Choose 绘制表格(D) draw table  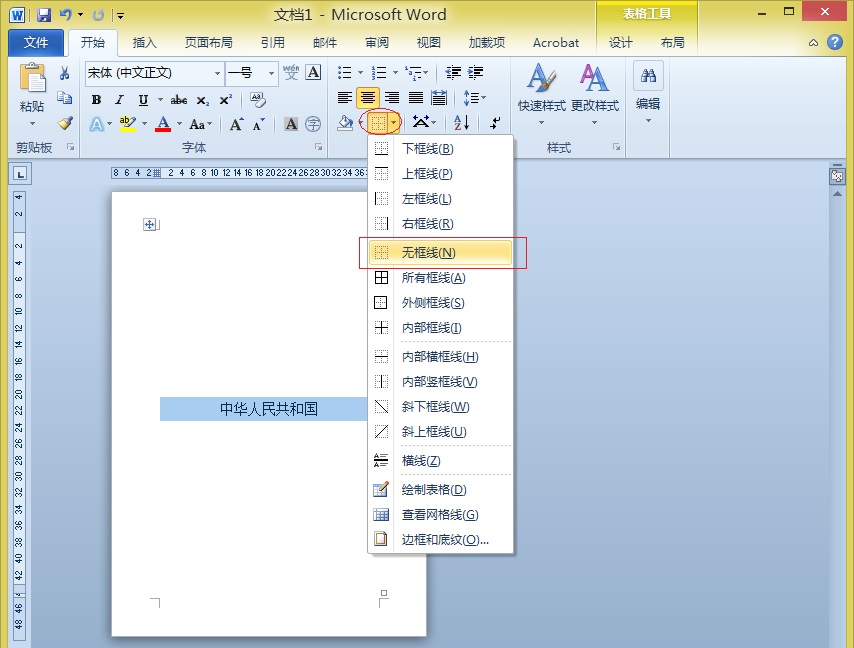point(441,490)
